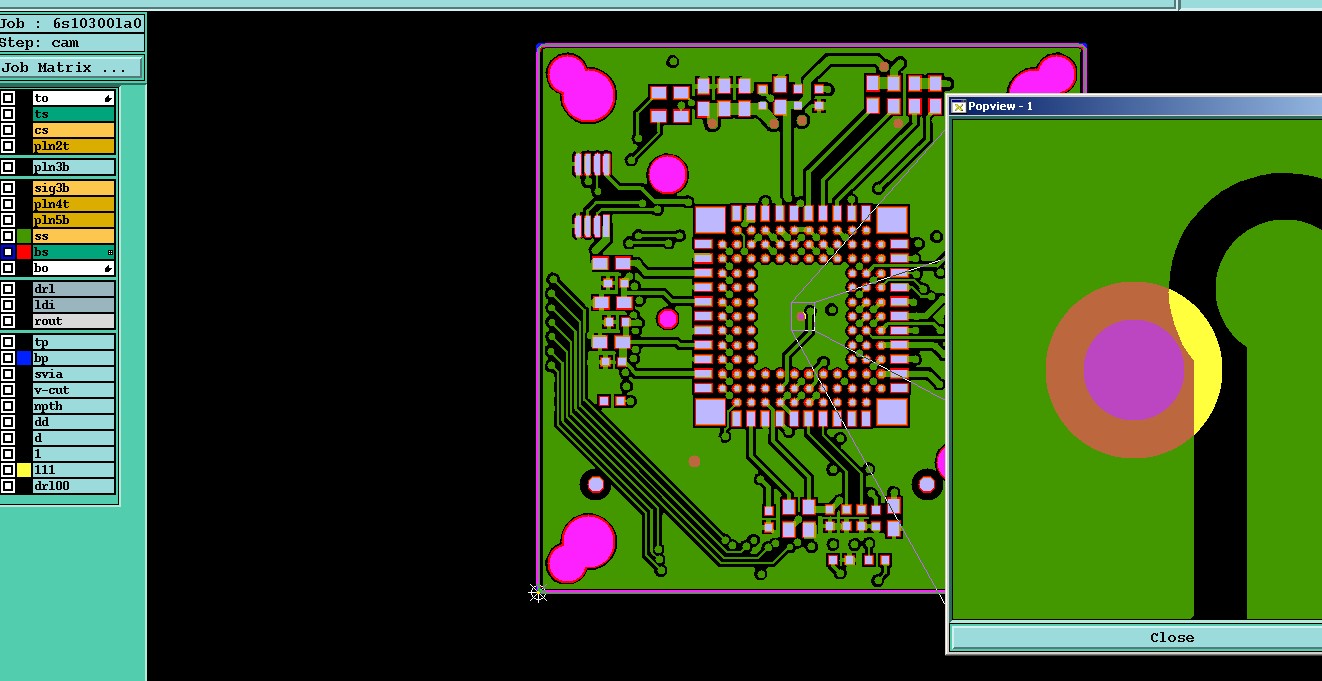Select the '1' layer name
The height and width of the screenshot is (681, 1322).
pyautogui.click(x=74, y=454)
